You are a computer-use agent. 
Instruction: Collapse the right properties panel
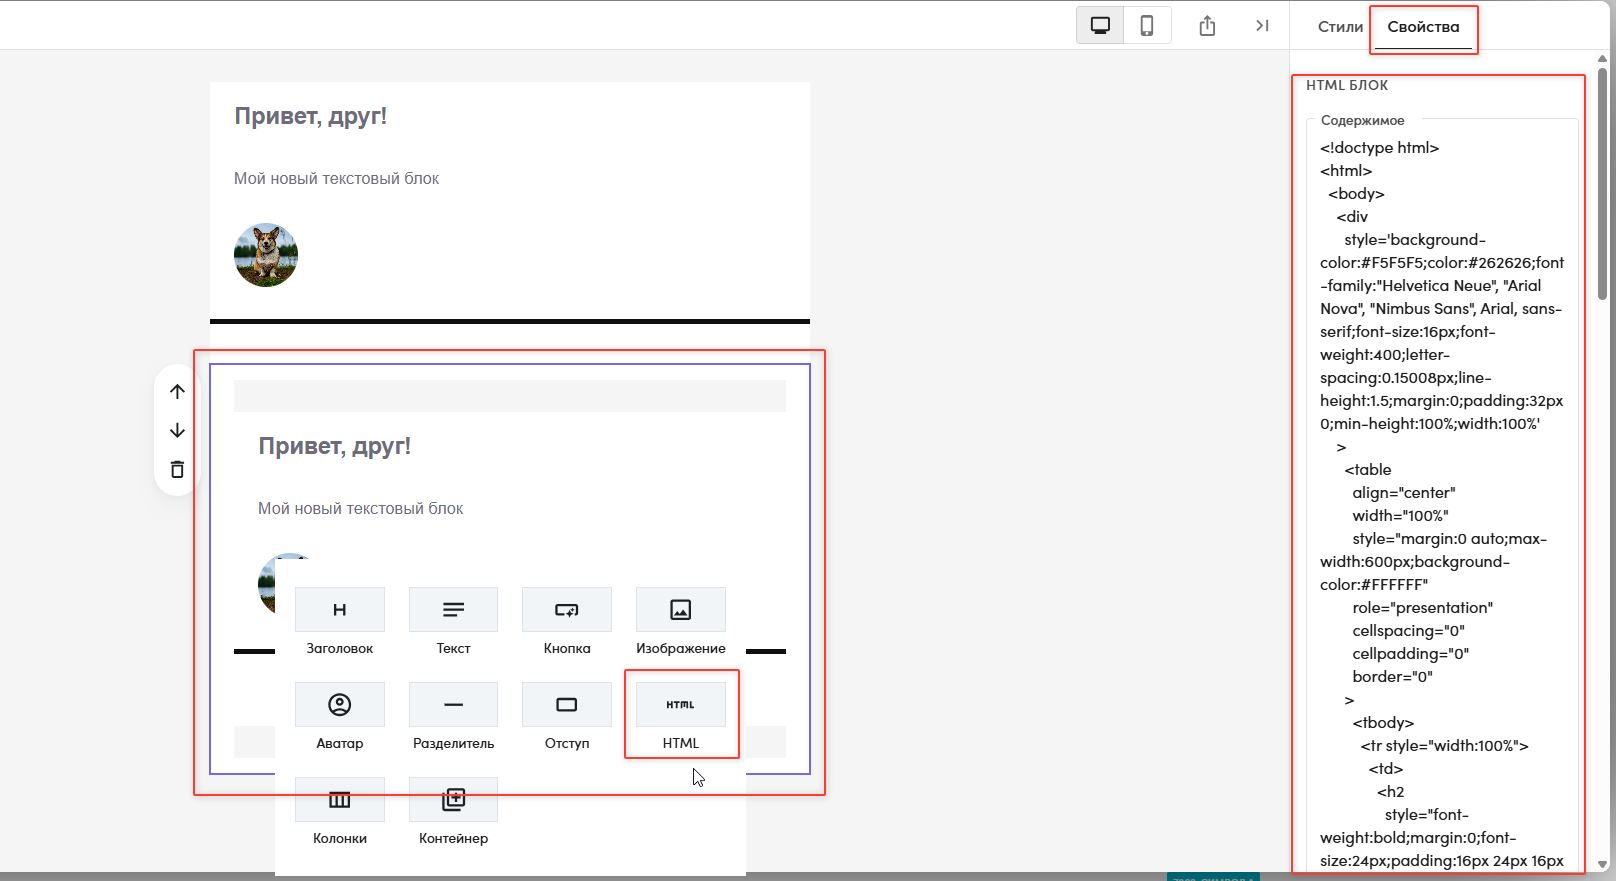pos(1262,26)
